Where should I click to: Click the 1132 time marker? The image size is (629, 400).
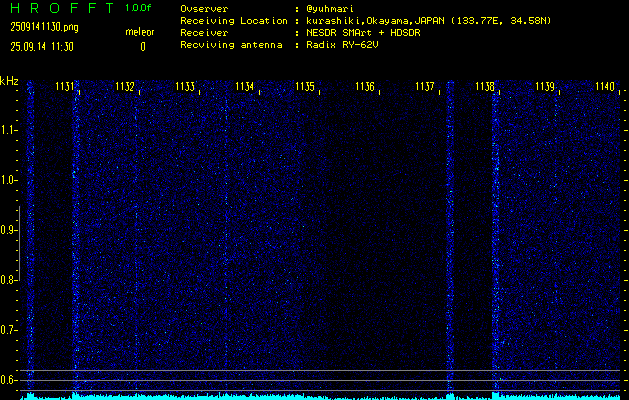click(x=125, y=87)
